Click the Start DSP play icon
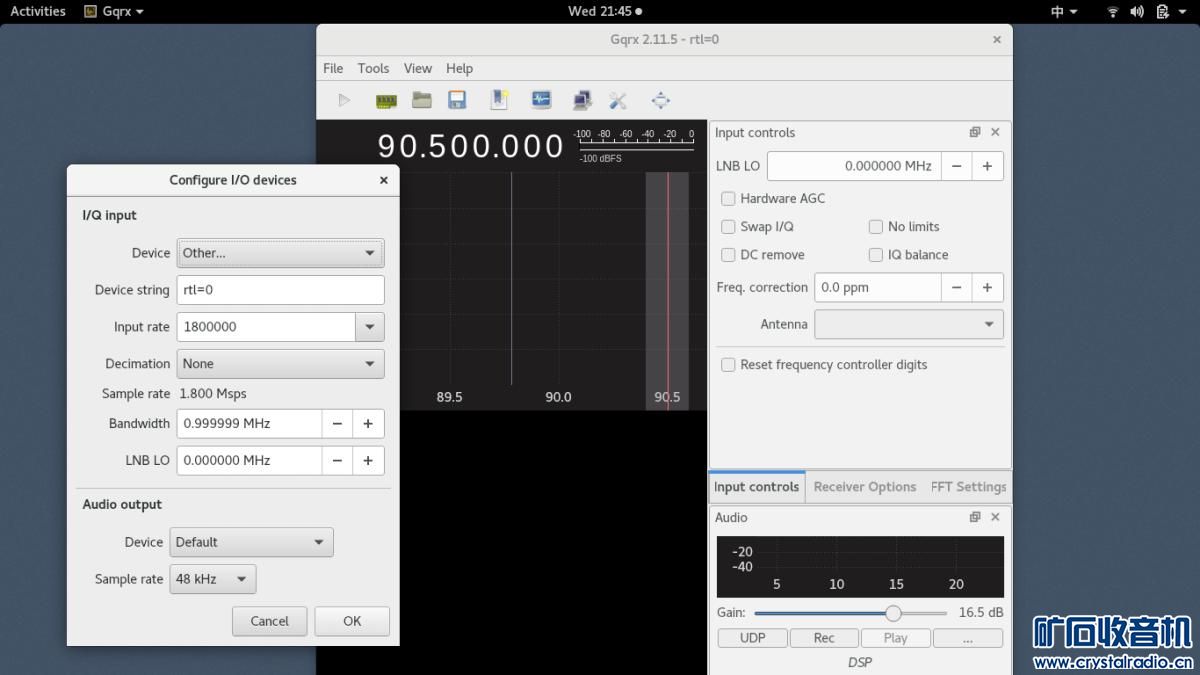This screenshot has height=675, width=1200. (344, 100)
